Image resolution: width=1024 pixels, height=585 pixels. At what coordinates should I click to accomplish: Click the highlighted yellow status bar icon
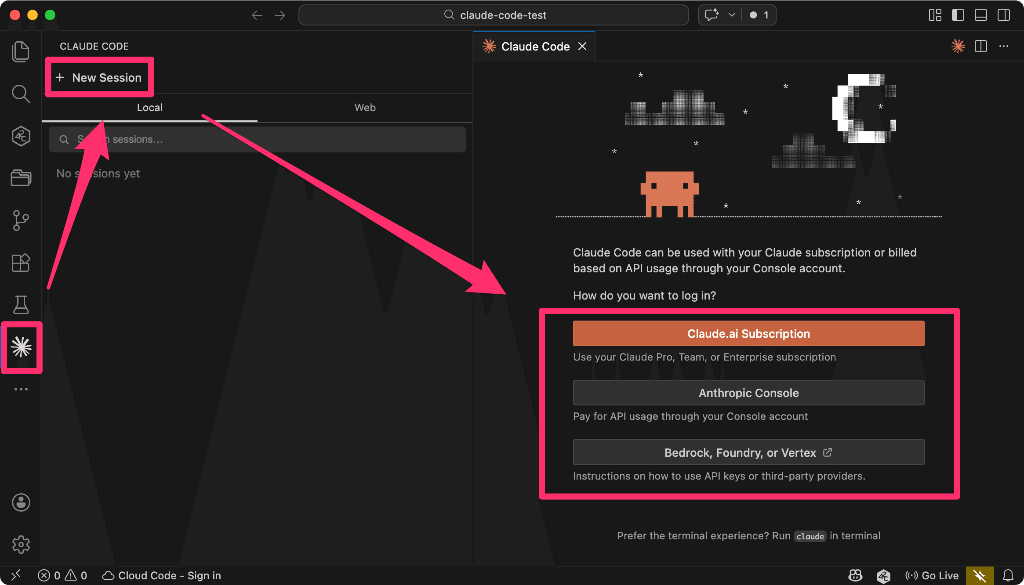point(980,575)
